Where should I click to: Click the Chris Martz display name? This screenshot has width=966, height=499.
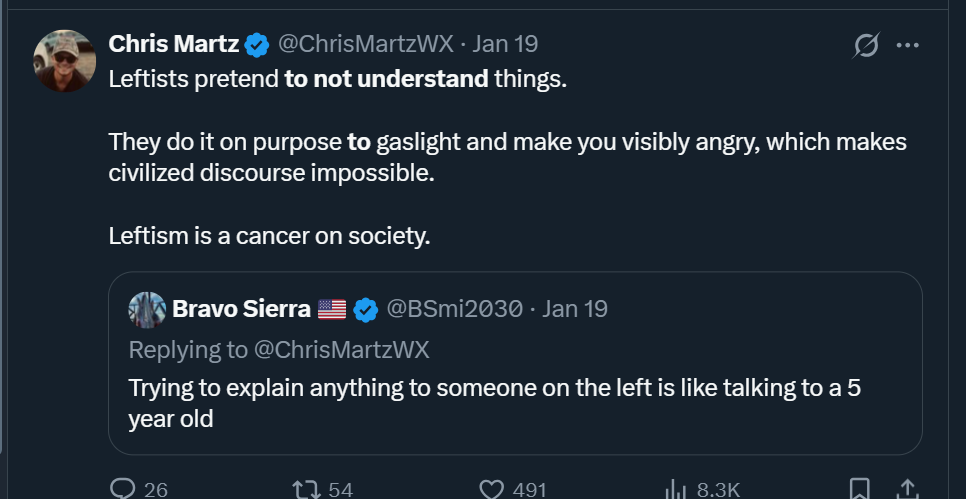click(173, 44)
